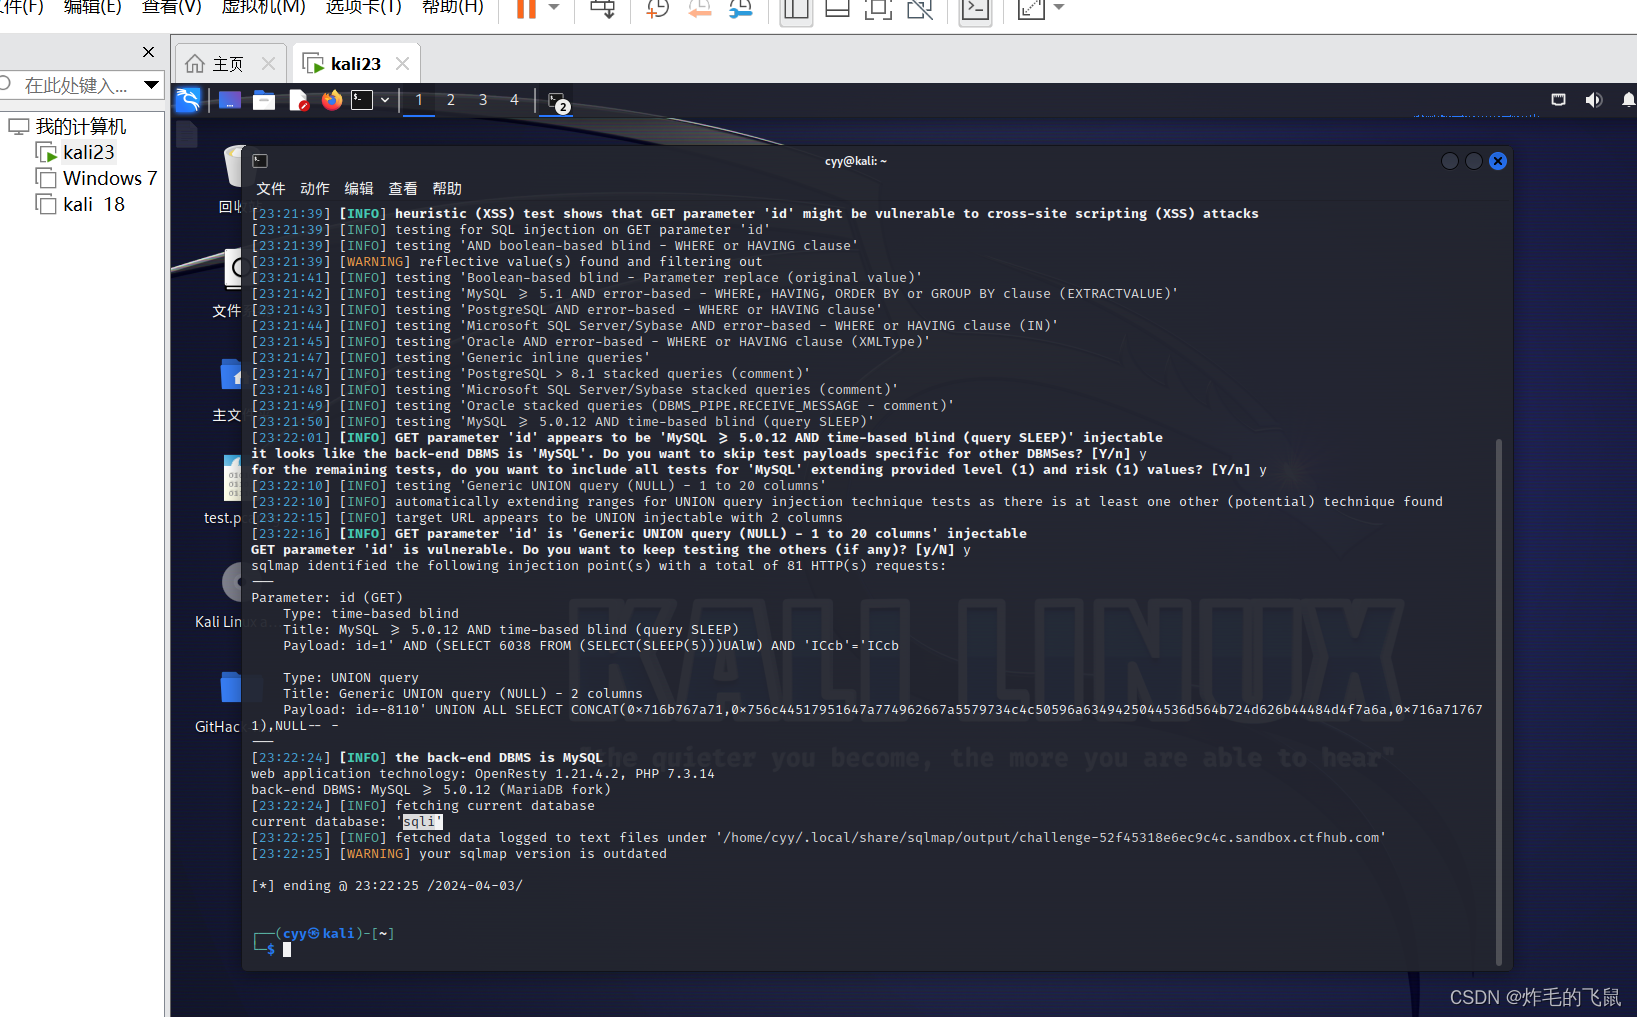Switch to the 主页 tab
This screenshot has height=1017, width=1637.
click(228, 62)
